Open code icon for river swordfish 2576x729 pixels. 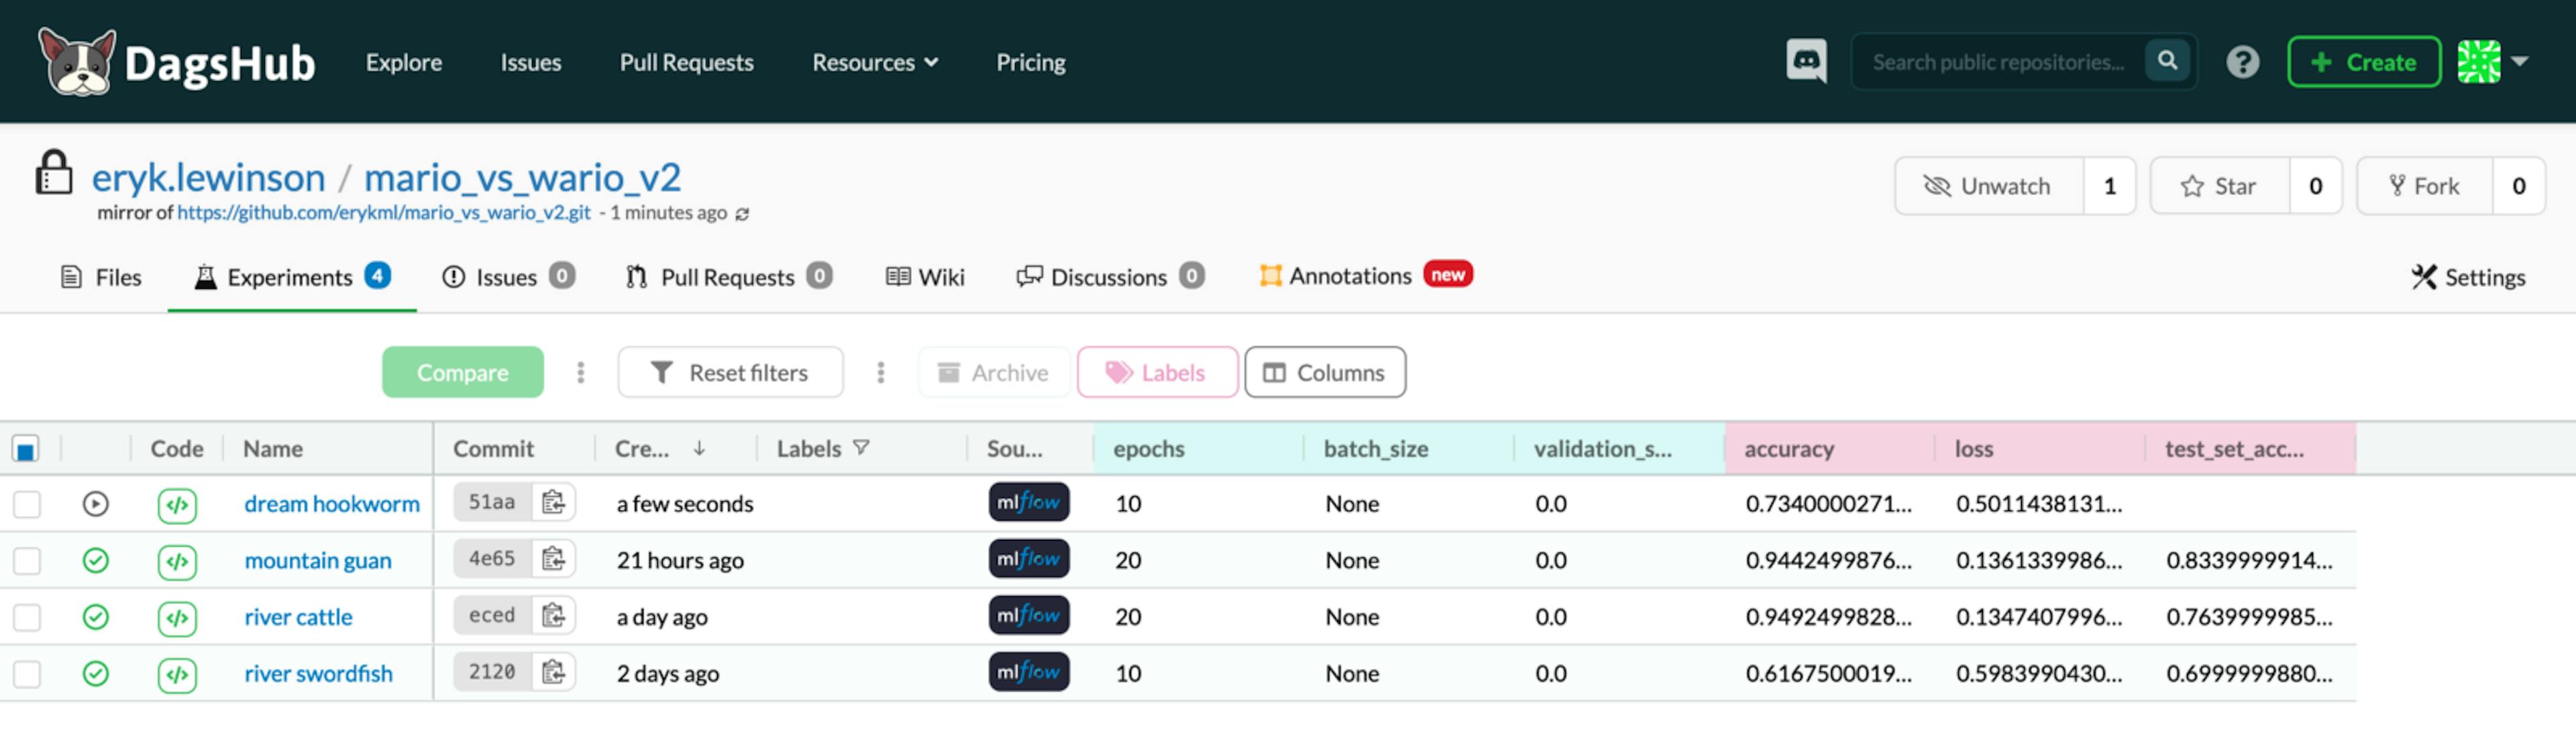177,674
